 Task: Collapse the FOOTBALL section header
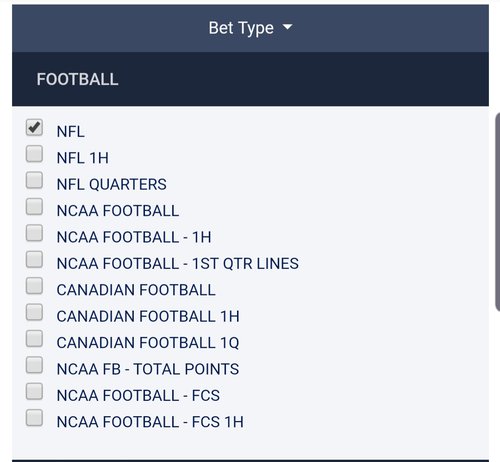click(250, 79)
